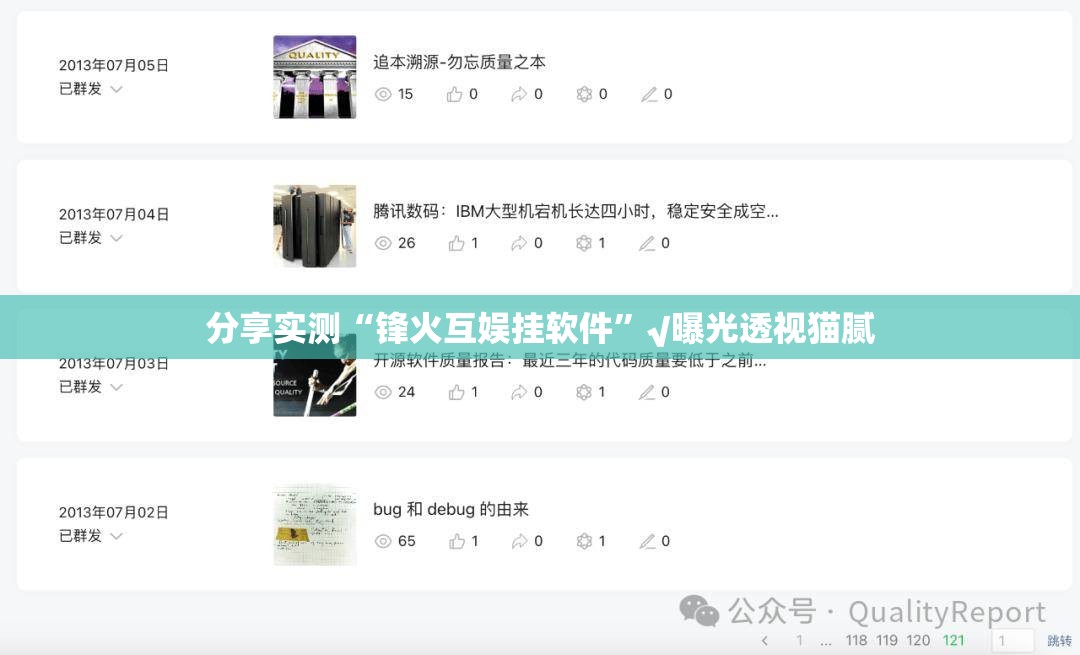Click the flower-shaped 在看 icon on IBM大型机 article
Screen dimensions: 1080x655
[584, 243]
